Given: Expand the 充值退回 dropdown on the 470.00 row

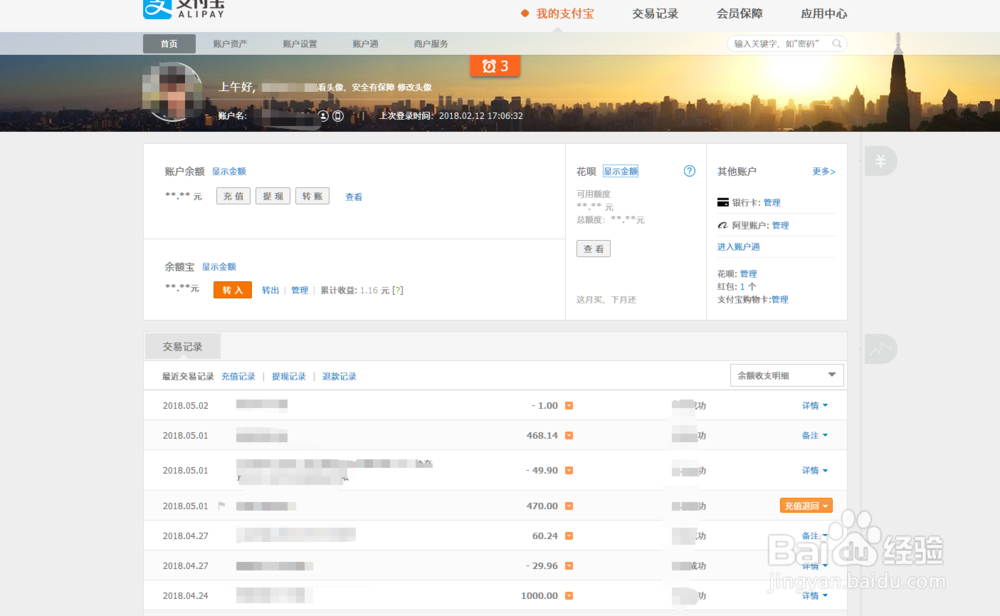Looking at the screenshot, I should tap(806, 505).
